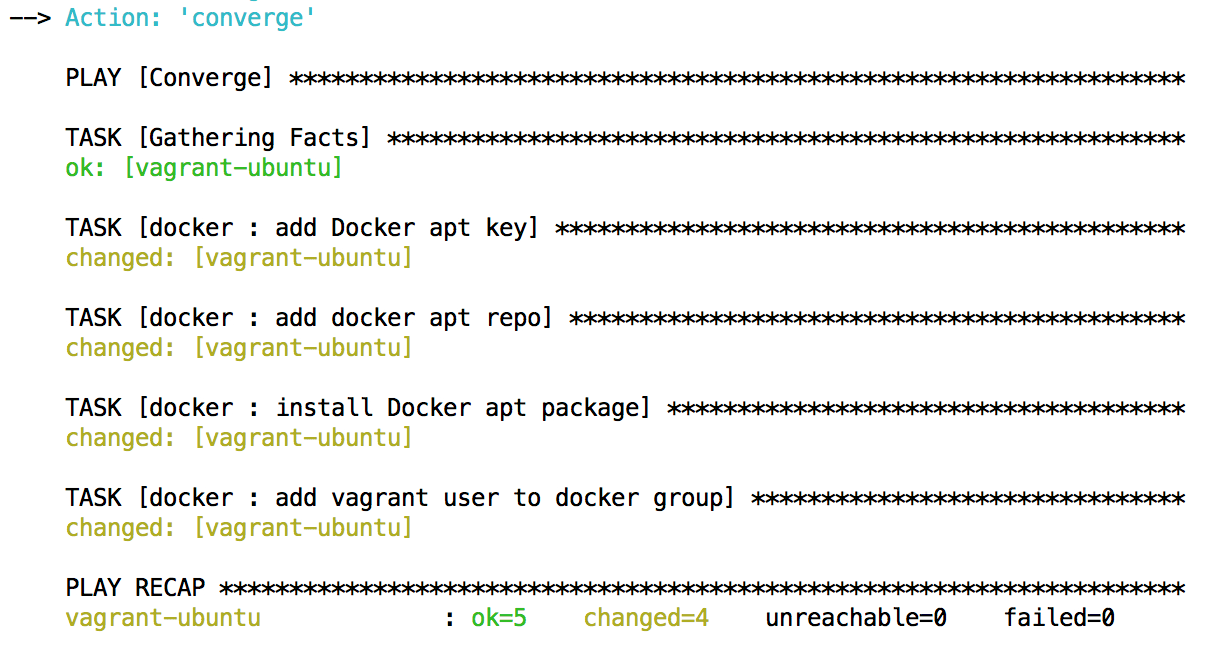This screenshot has width=1209, height=656.
Task: Click the changed=4 recap count
Action: pyautogui.click(x=646, y=618)
